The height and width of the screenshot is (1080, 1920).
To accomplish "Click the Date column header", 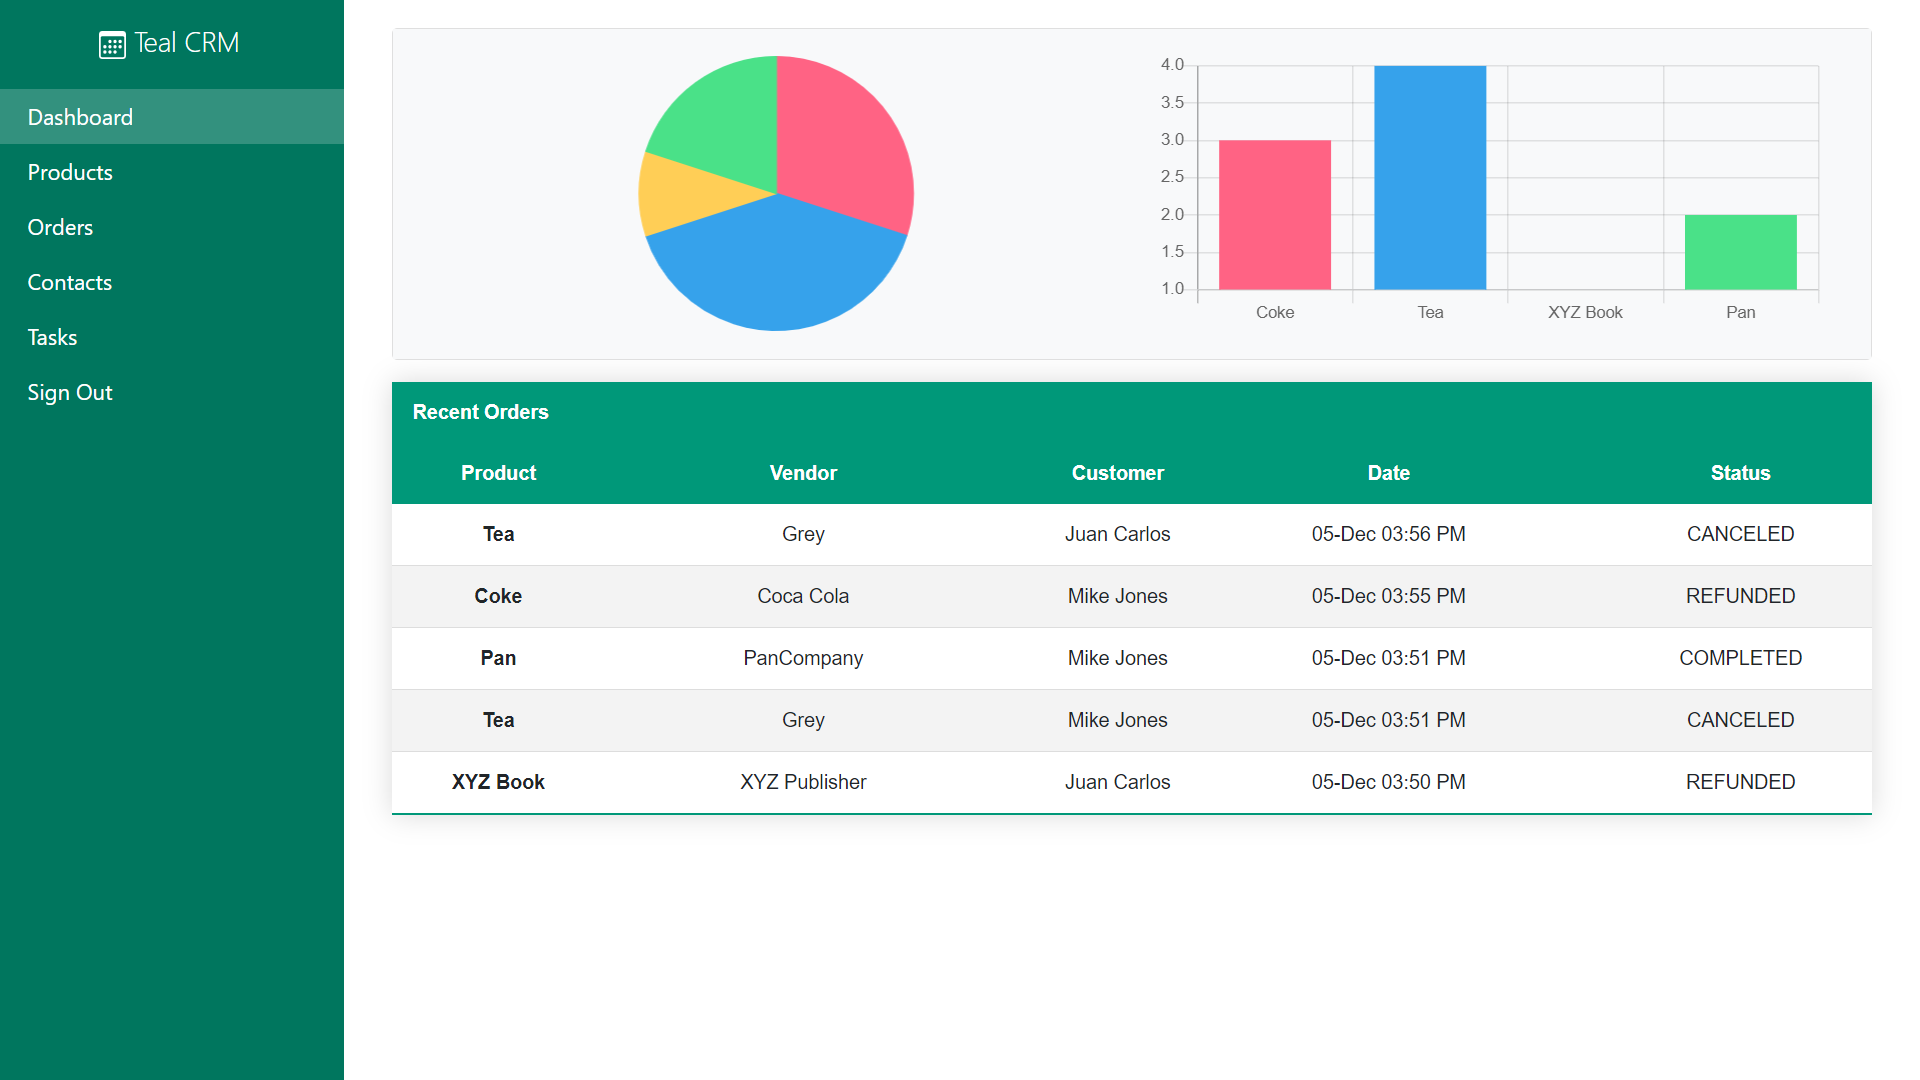I will 1388,473.
